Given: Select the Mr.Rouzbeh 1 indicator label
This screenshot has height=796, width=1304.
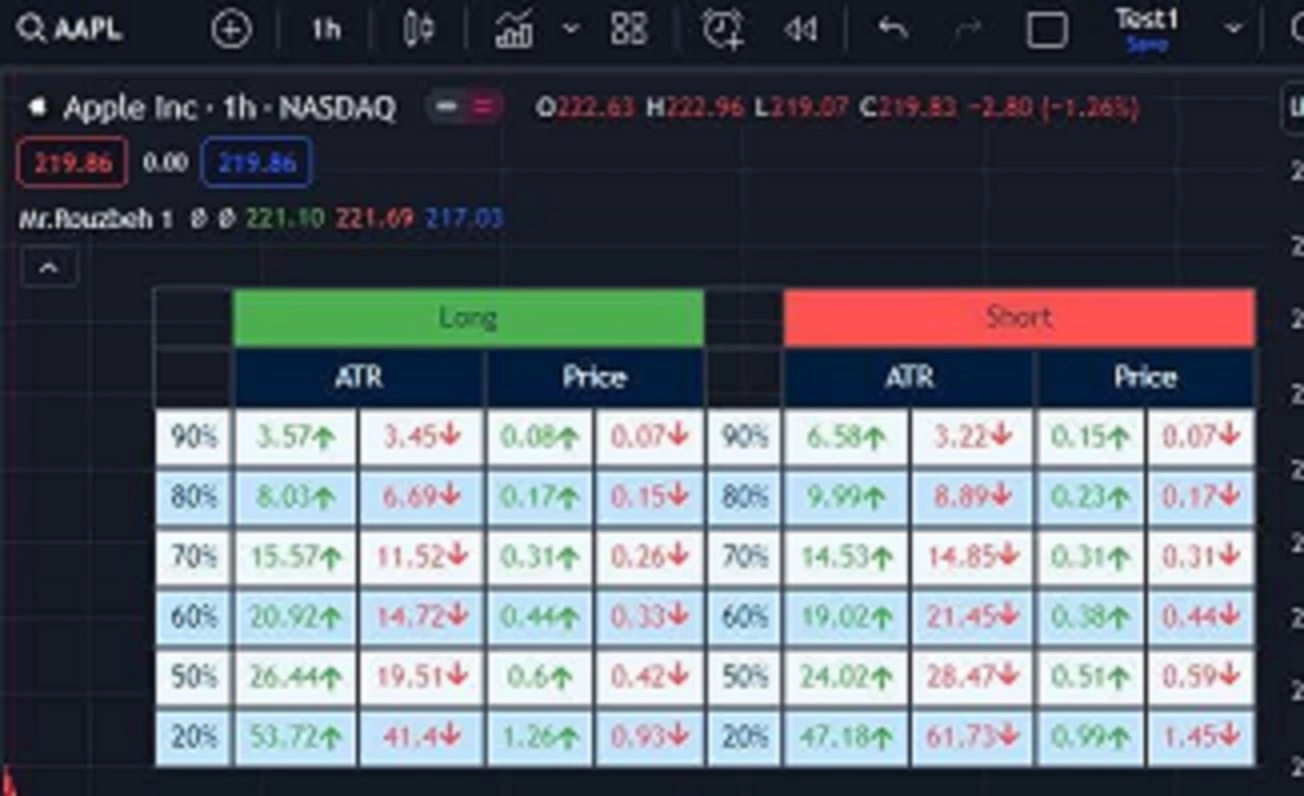Looking at the screenshot, I should [96, 218].
